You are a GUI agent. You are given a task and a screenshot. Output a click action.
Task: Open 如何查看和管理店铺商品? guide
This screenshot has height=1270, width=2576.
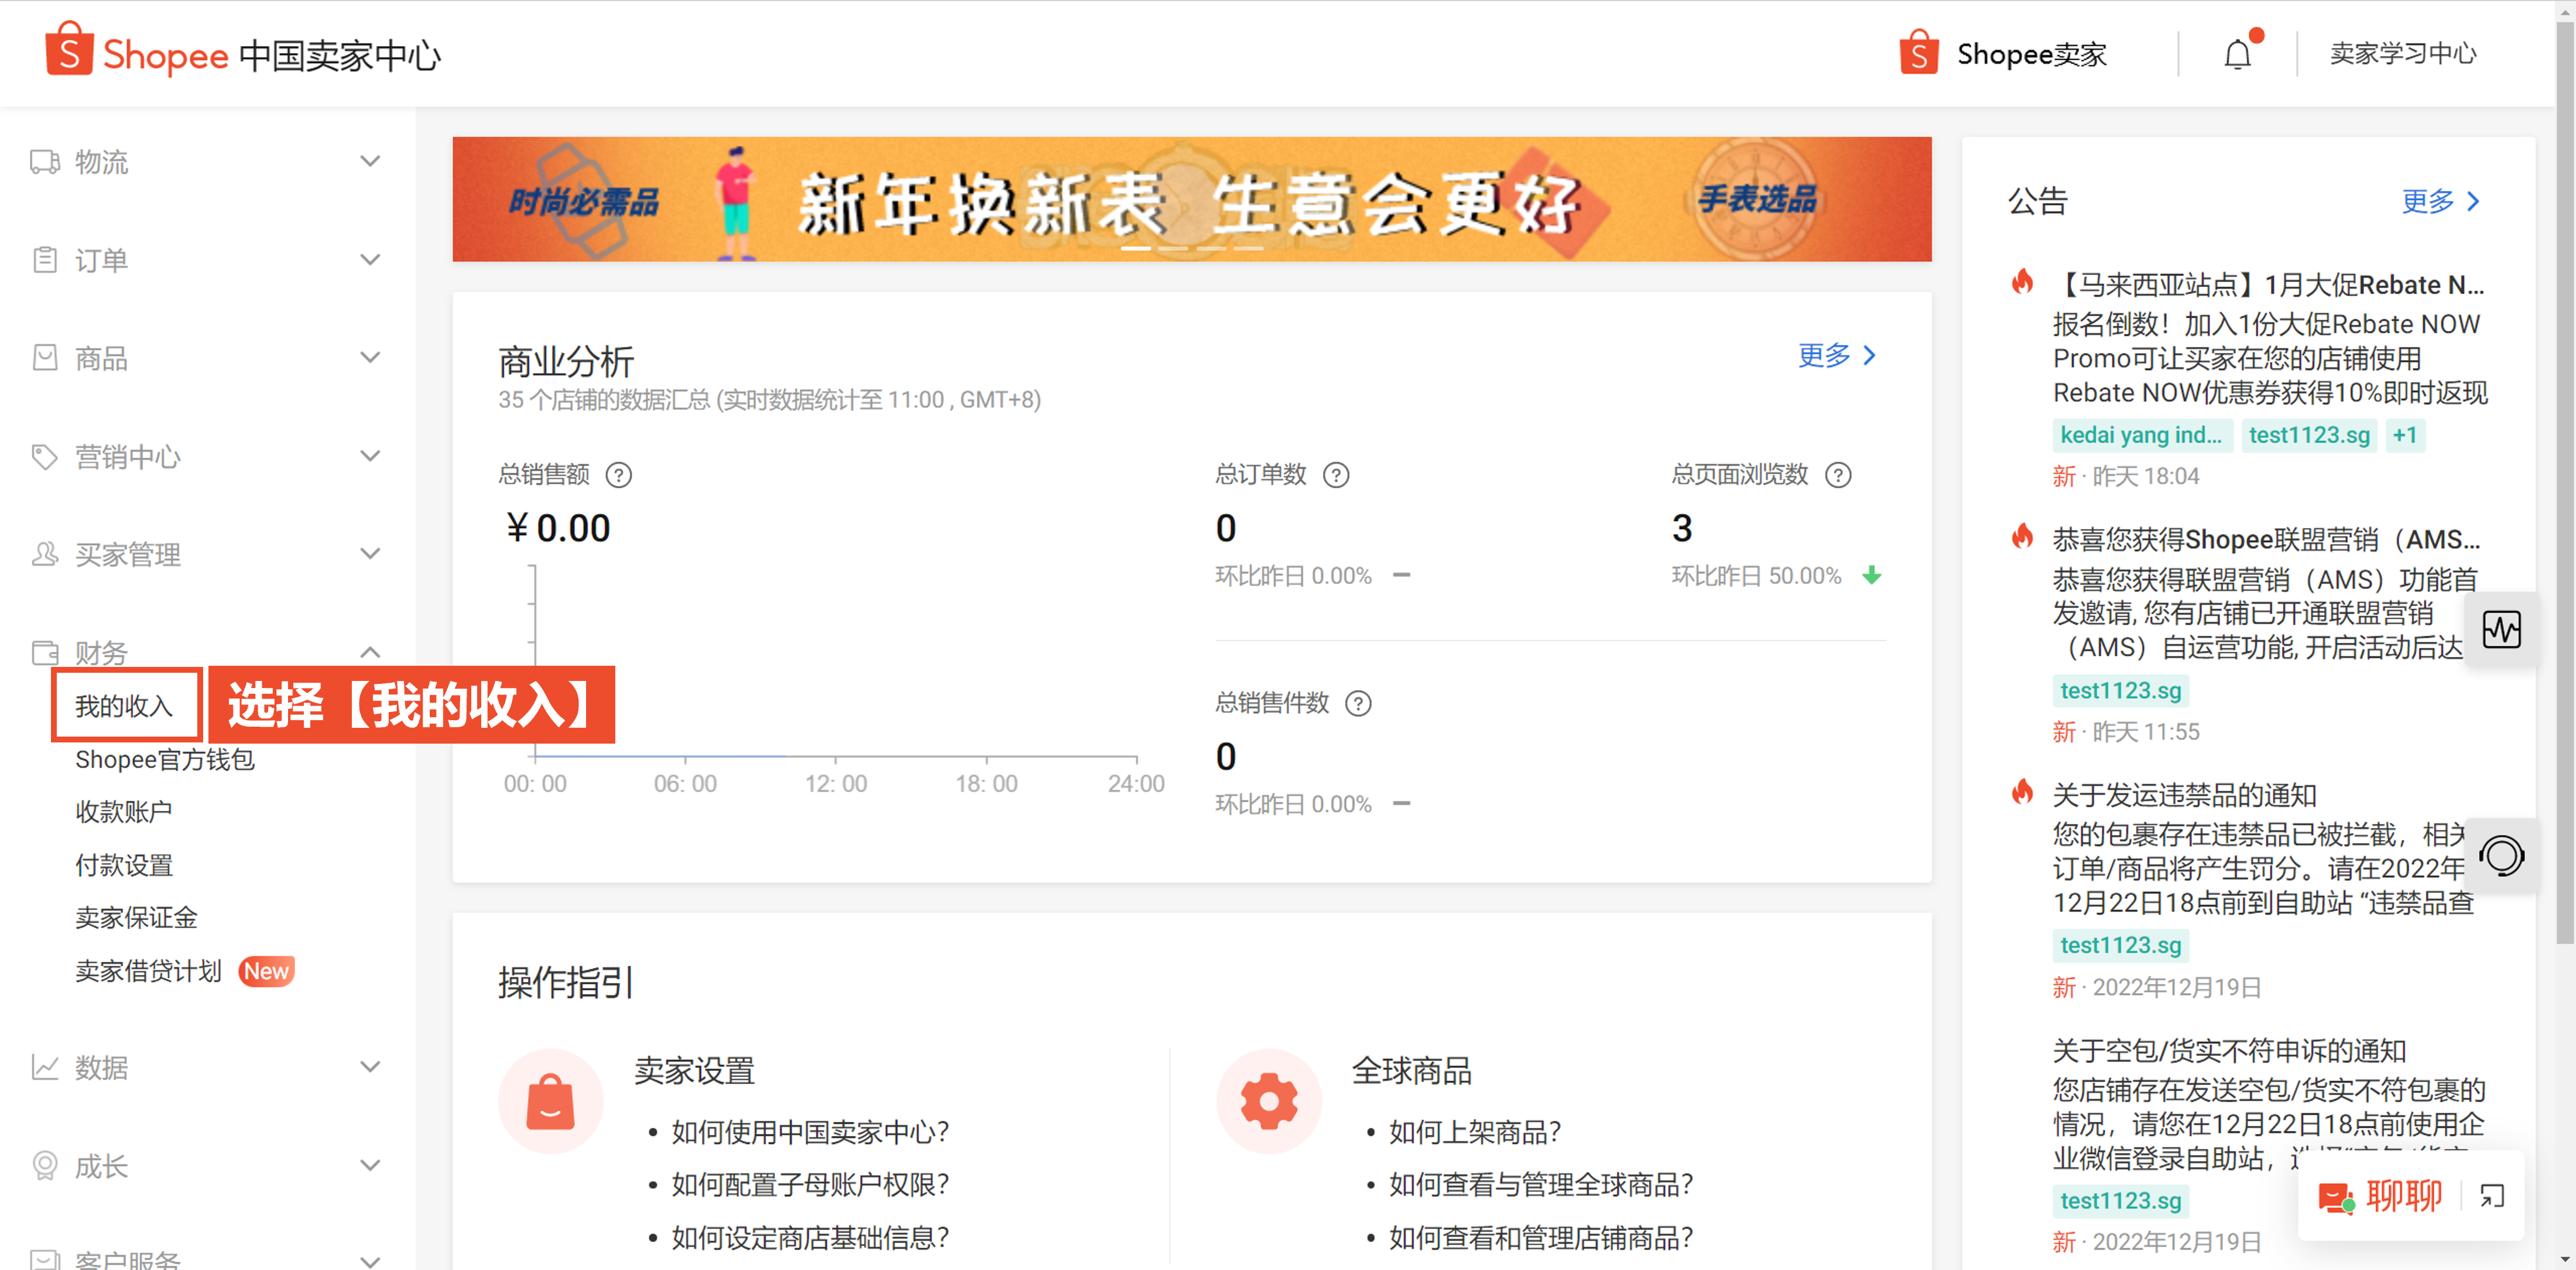[1541, 1238]
